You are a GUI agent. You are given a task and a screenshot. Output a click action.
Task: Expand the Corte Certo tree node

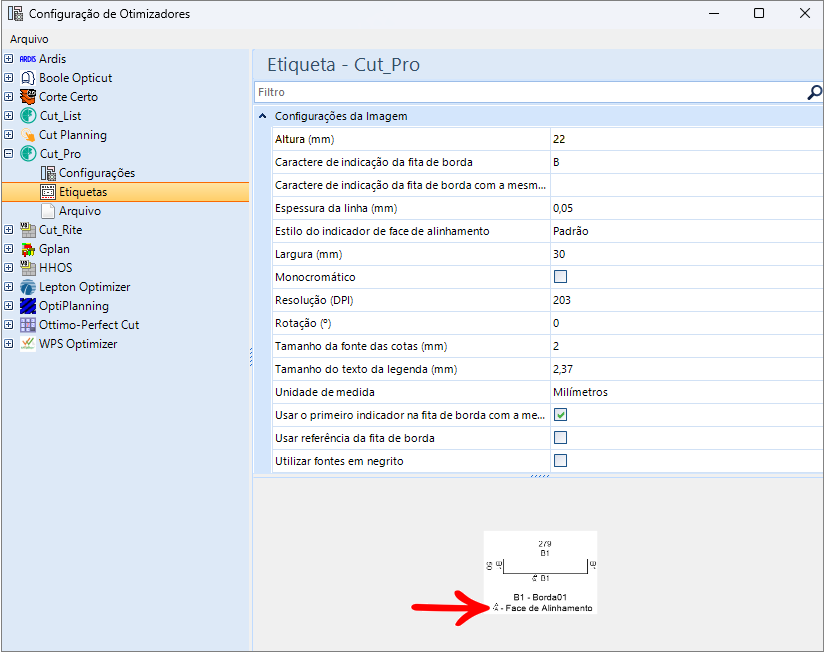pos(8,96)
